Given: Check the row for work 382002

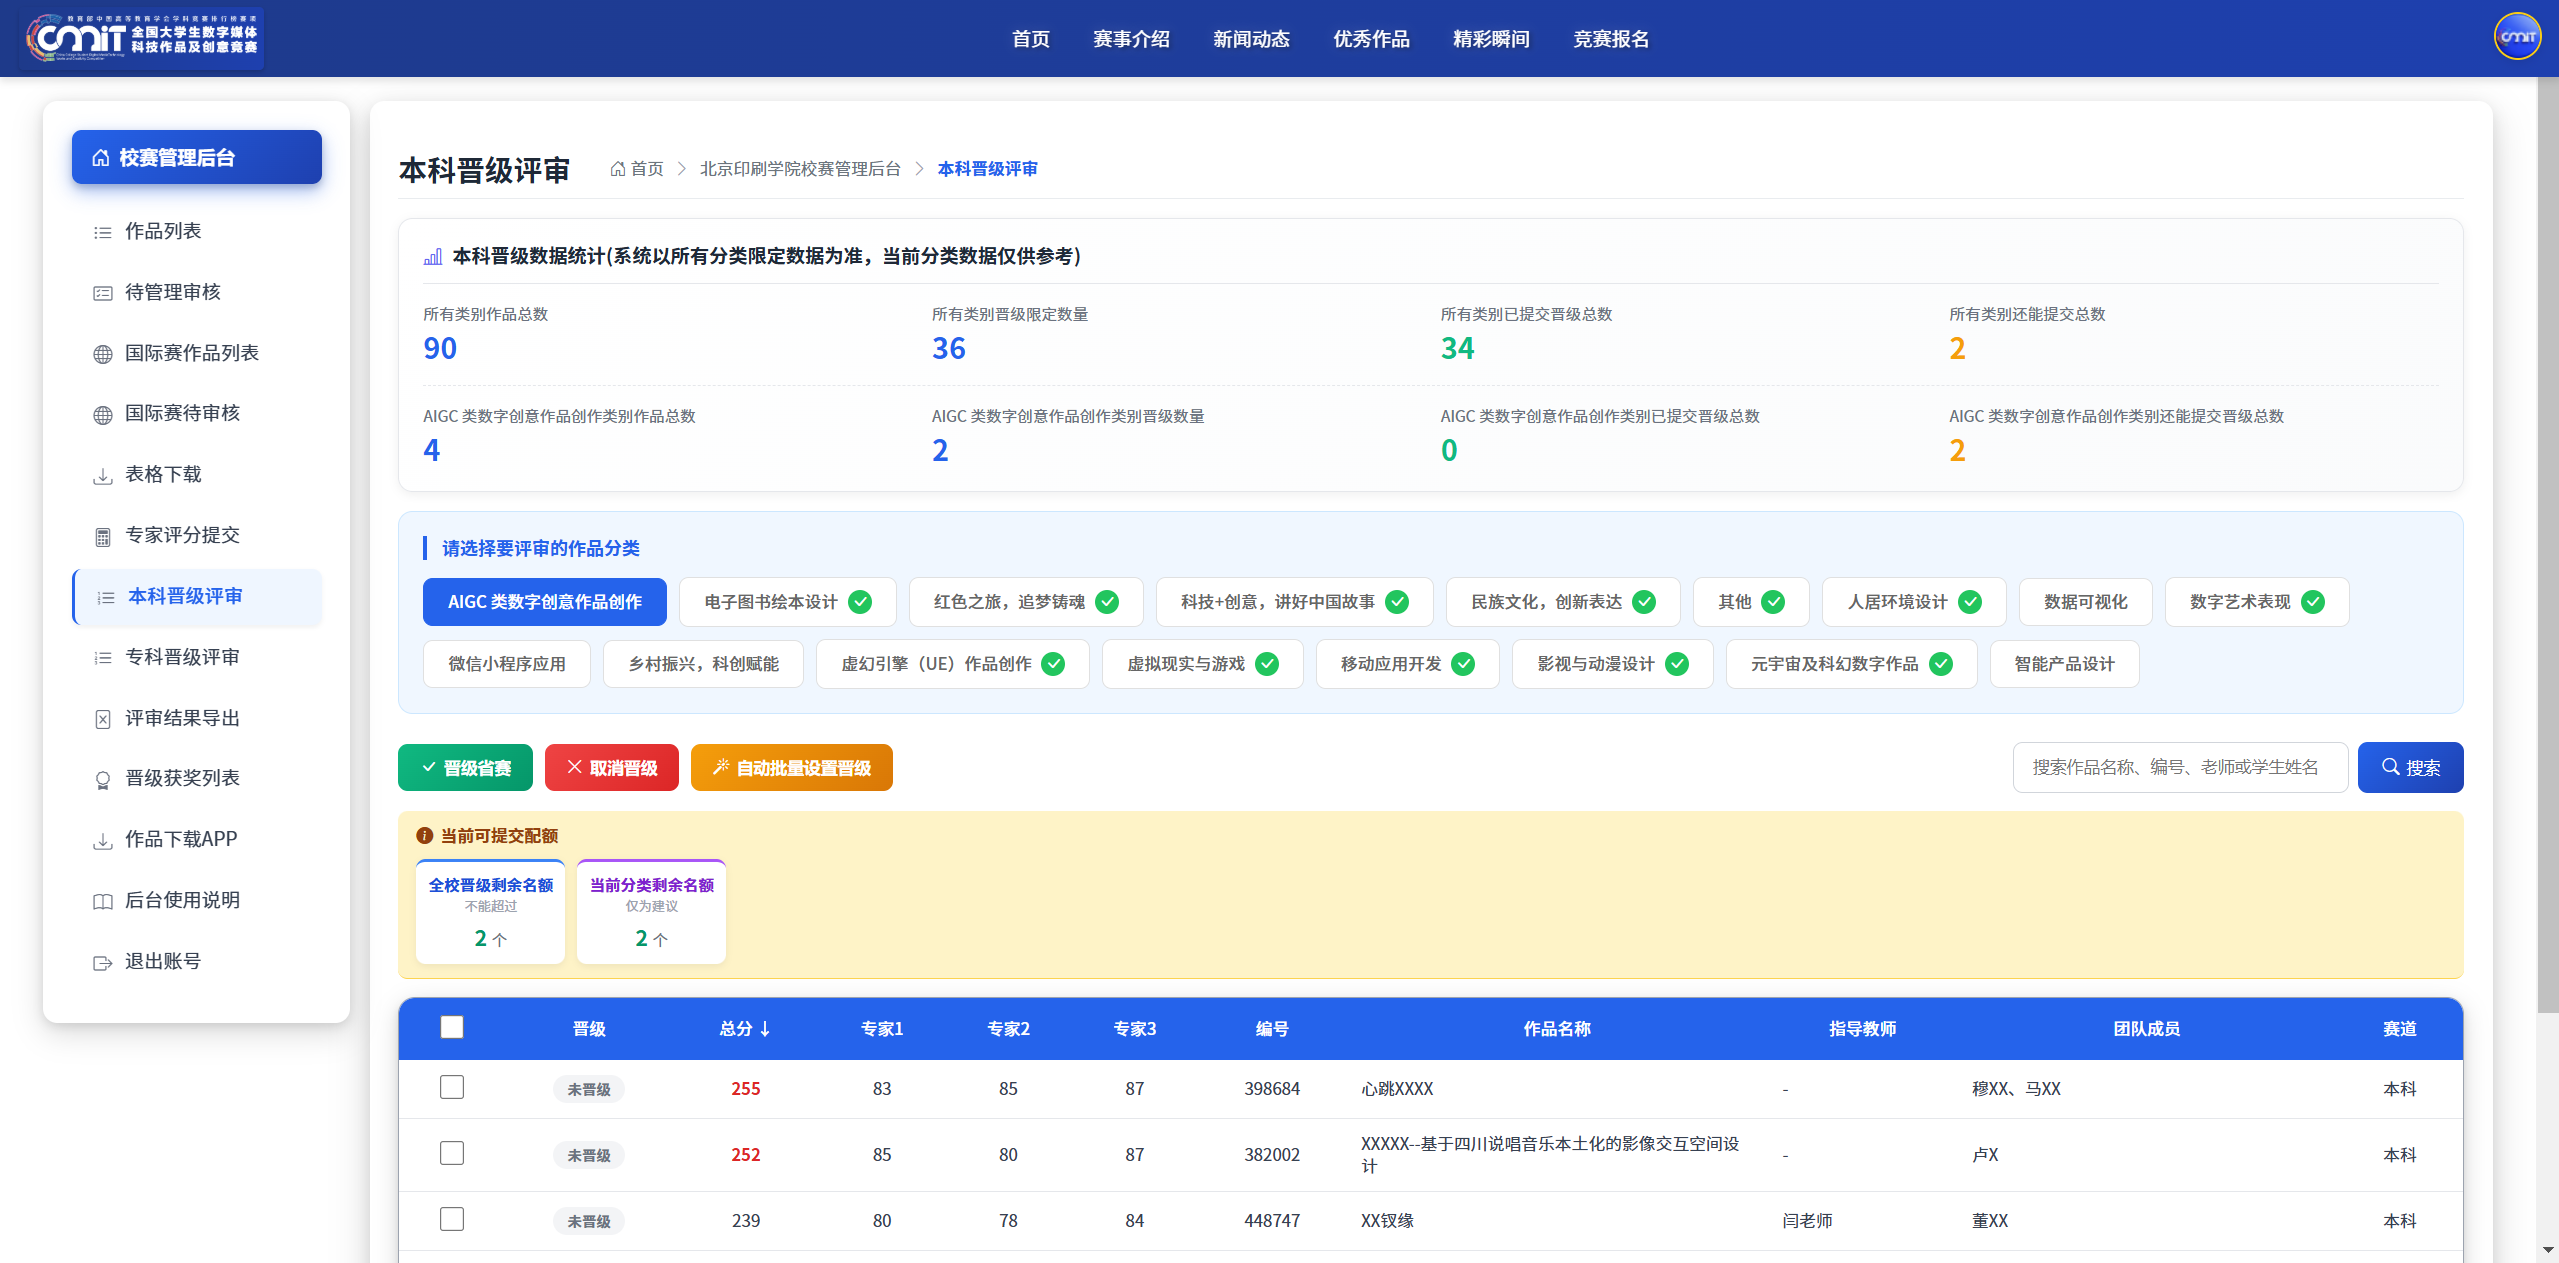Looking at the screenshot, I should 452,1153.
